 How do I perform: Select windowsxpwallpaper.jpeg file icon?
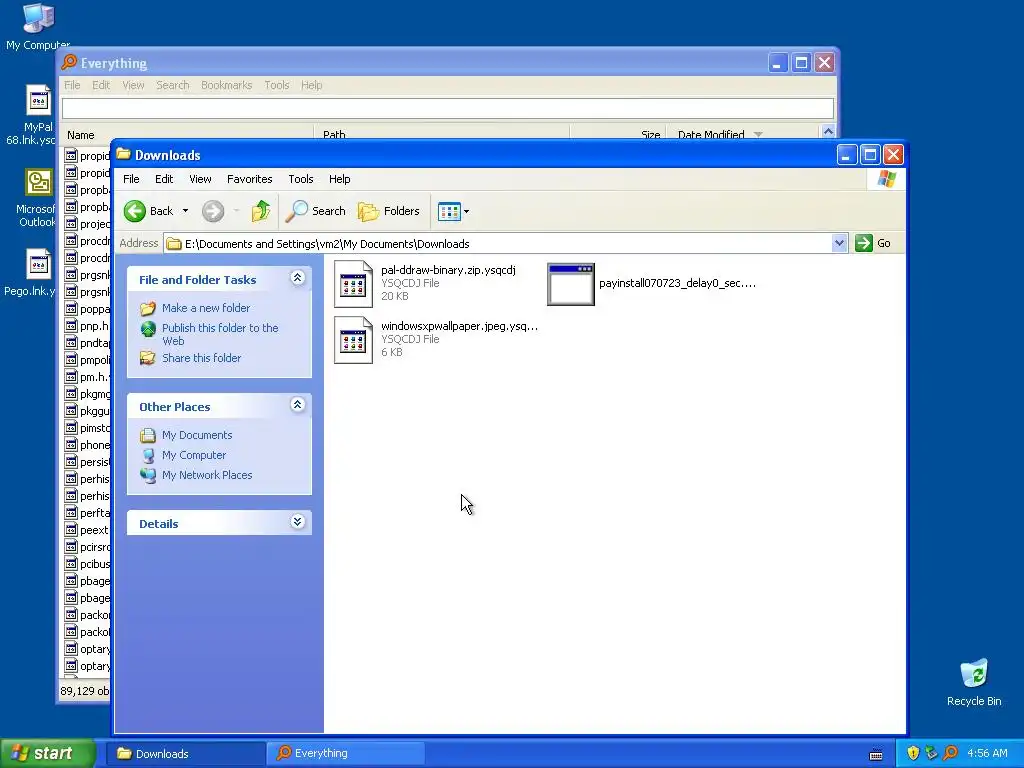click(353, 340)
